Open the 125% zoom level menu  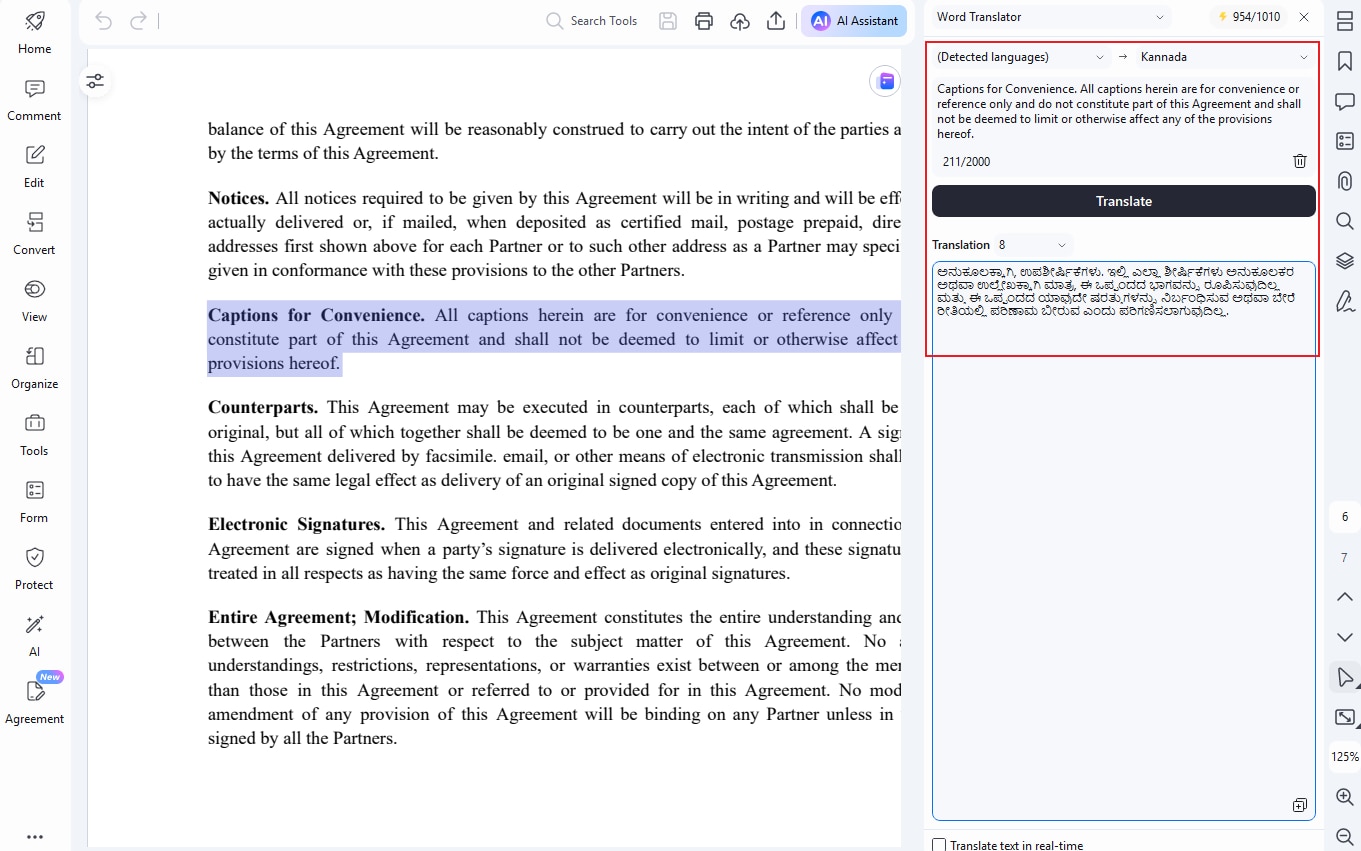pyautogui.click(x=1345, y=757)
